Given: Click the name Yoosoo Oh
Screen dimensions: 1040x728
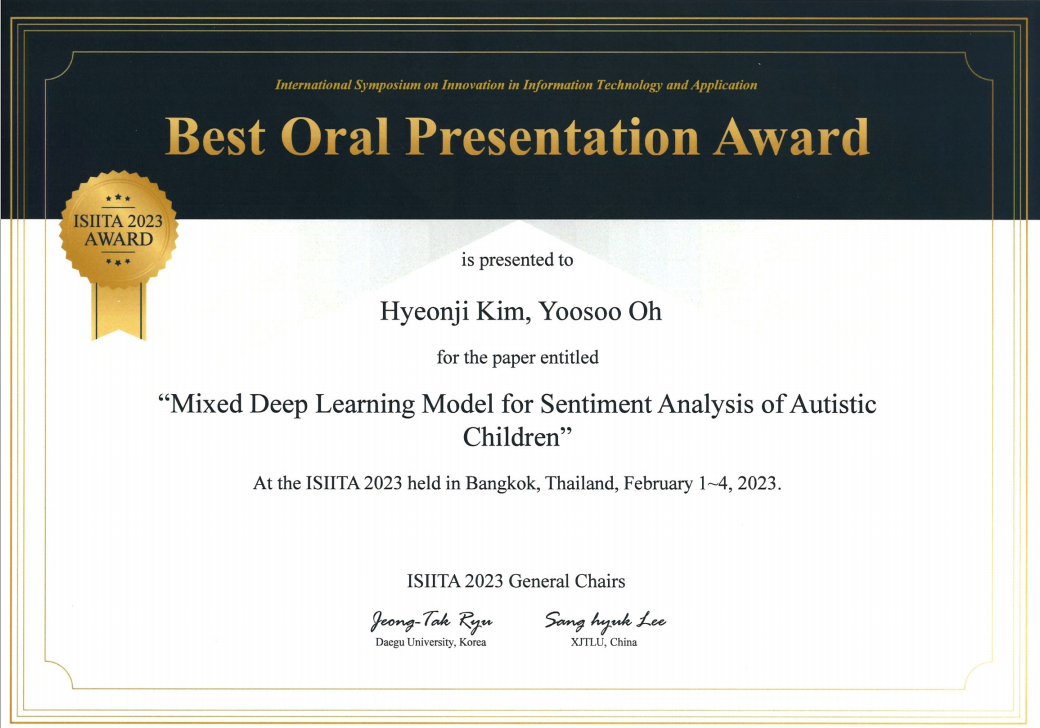Looking at the screenshot, I should click(601, 312).
